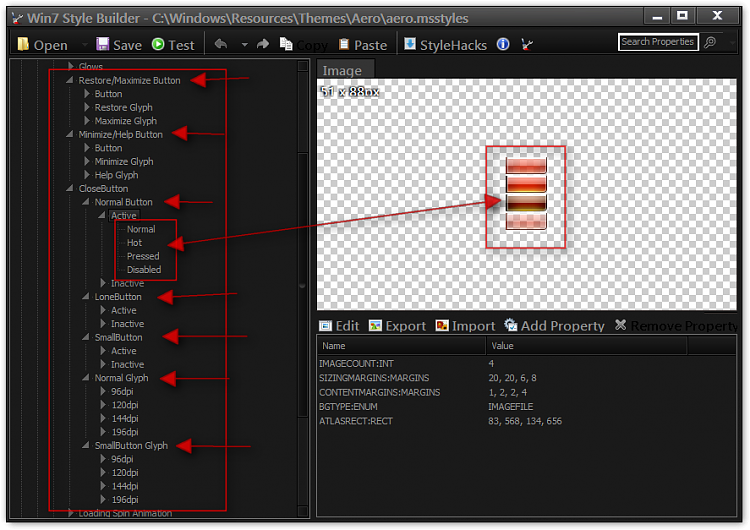
Task: Run the theme with the Test button
Action: (x=173, y=45)
